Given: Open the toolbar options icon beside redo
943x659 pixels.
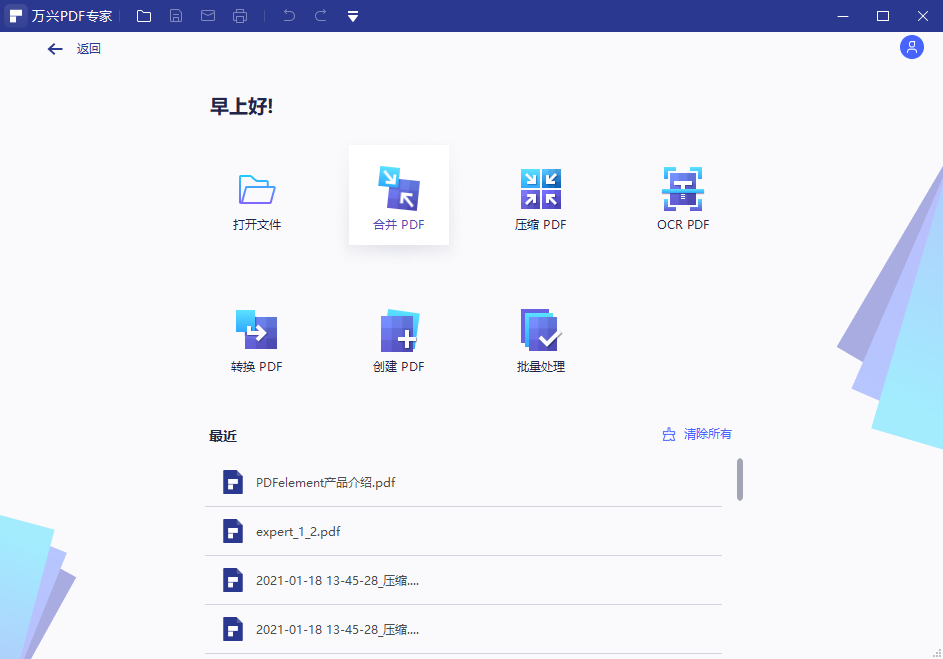Looking at the screenshot, I should point(352,15).
